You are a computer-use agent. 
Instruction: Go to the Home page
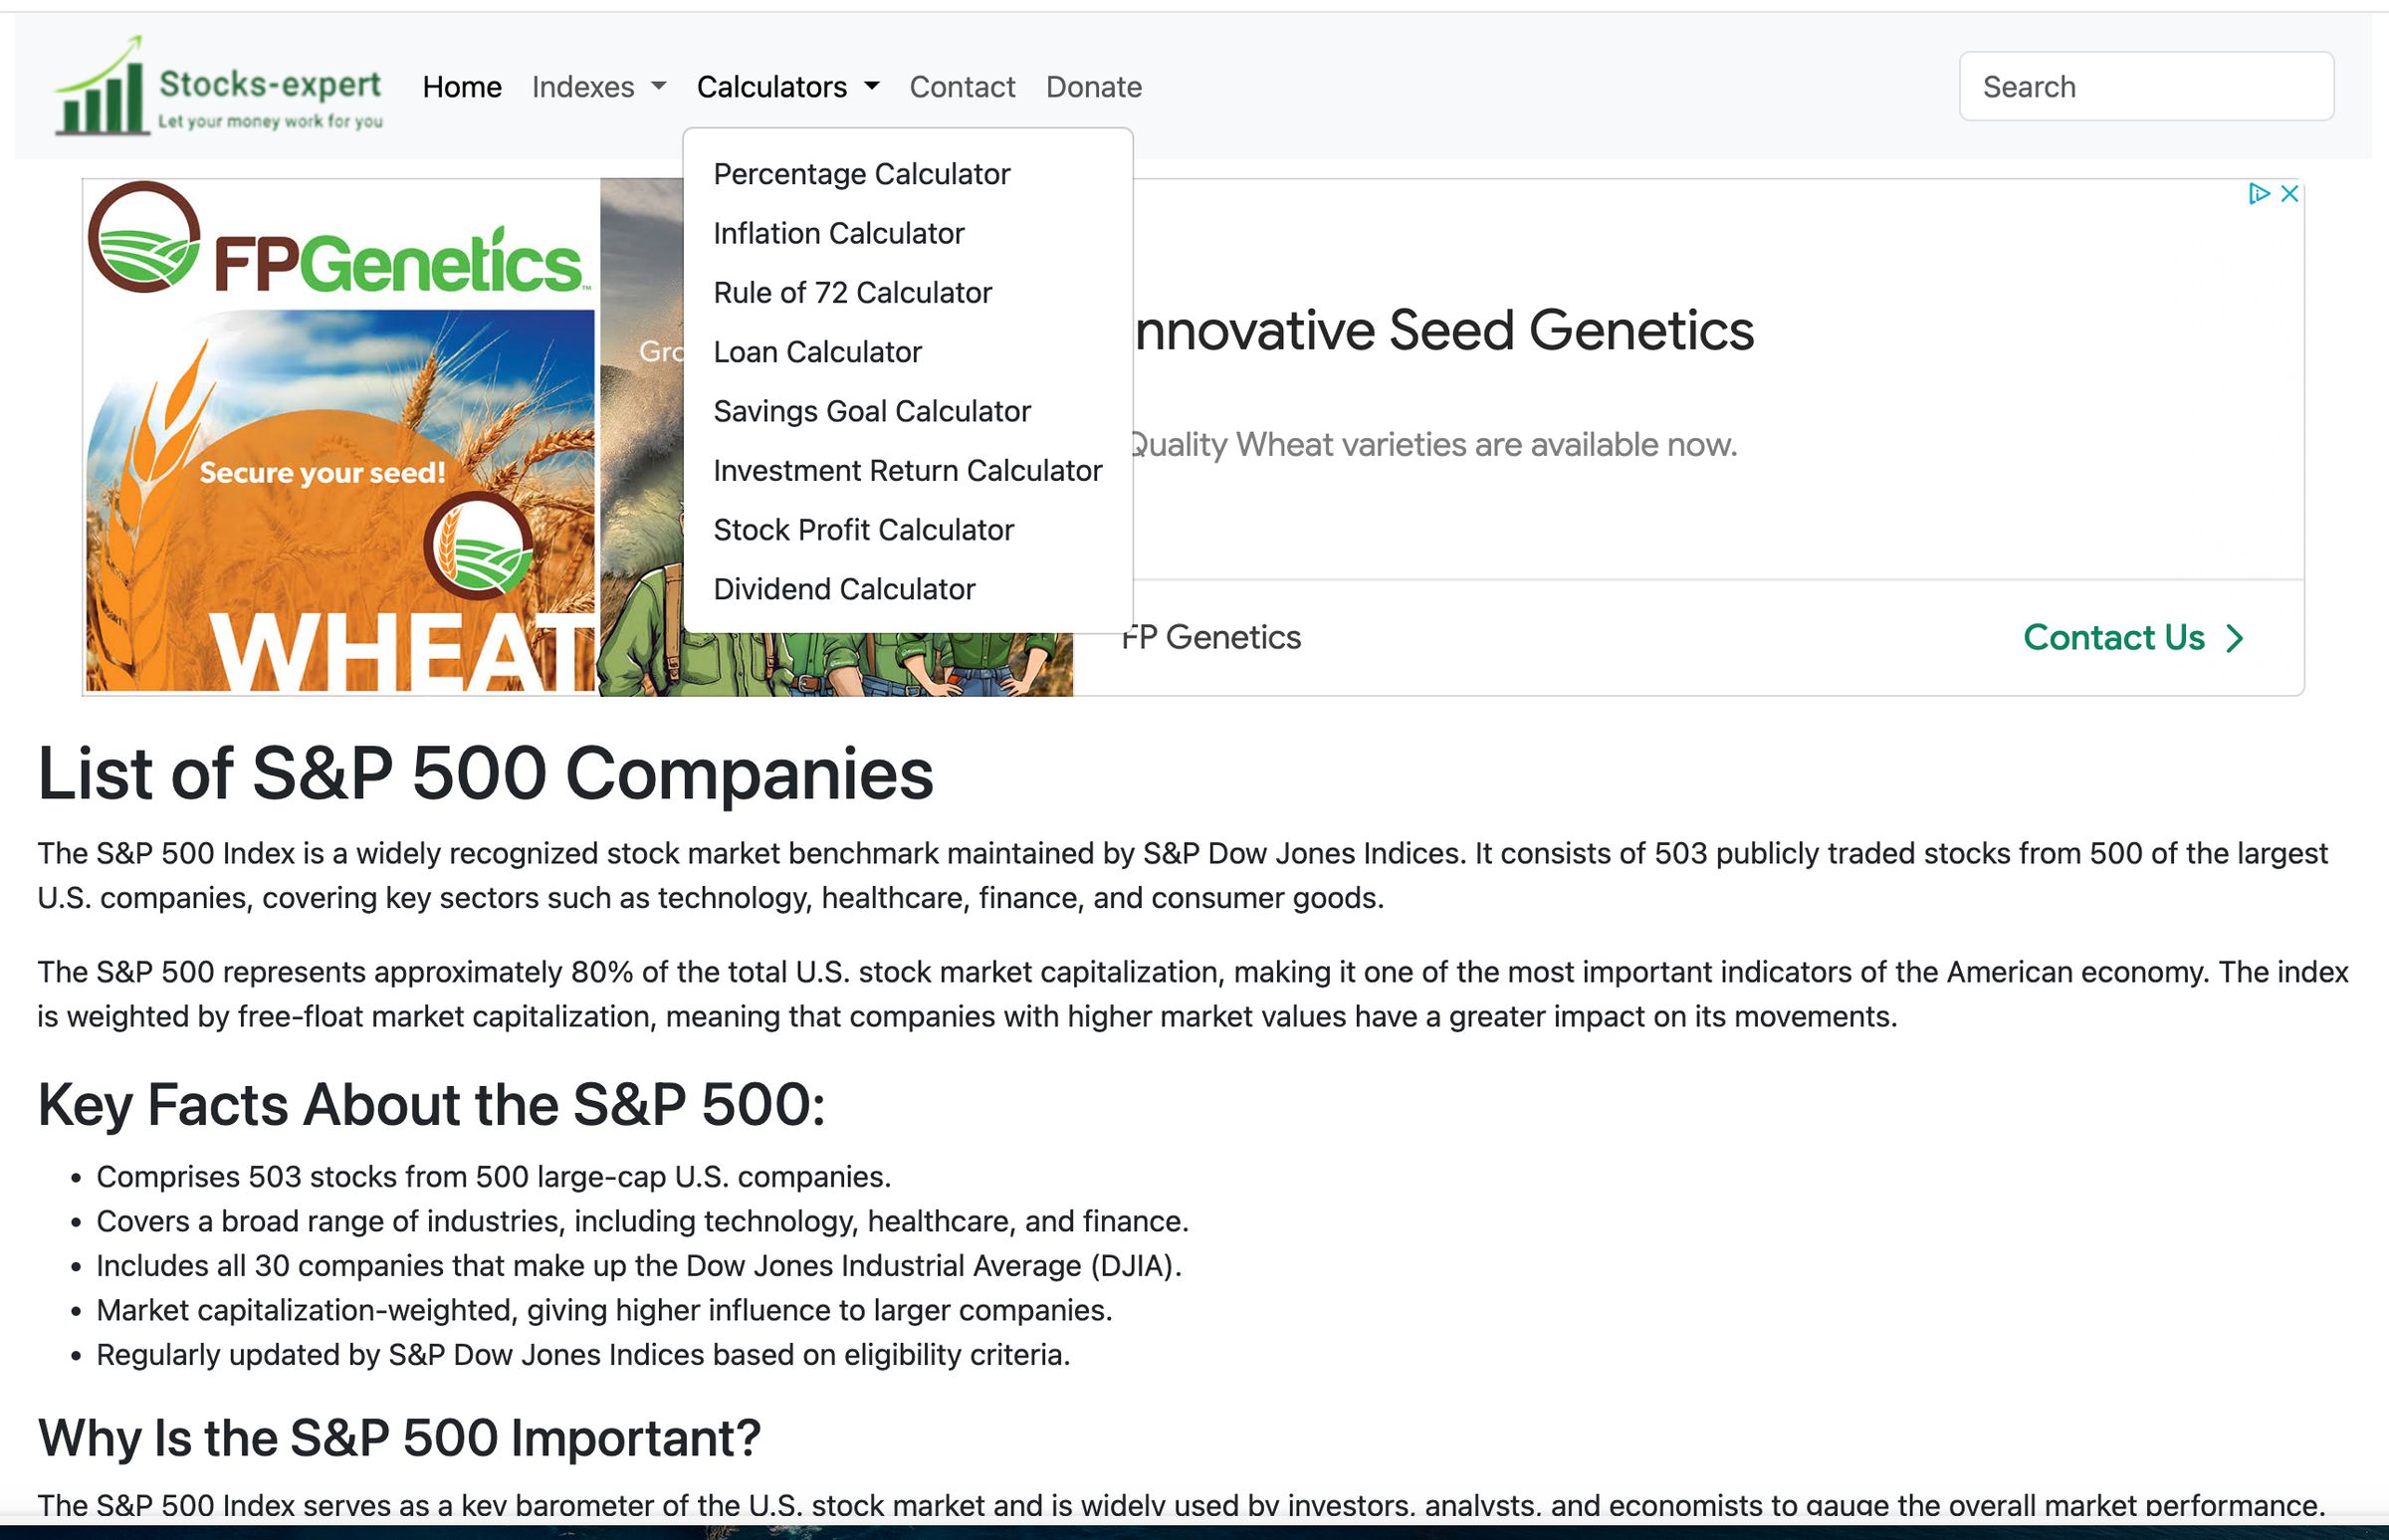click(462, 87)
